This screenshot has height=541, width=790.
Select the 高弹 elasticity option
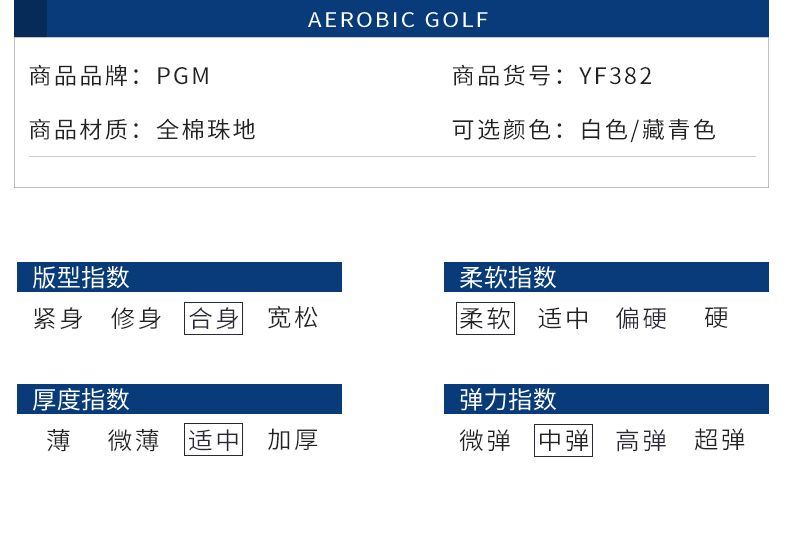click(641, 440)
